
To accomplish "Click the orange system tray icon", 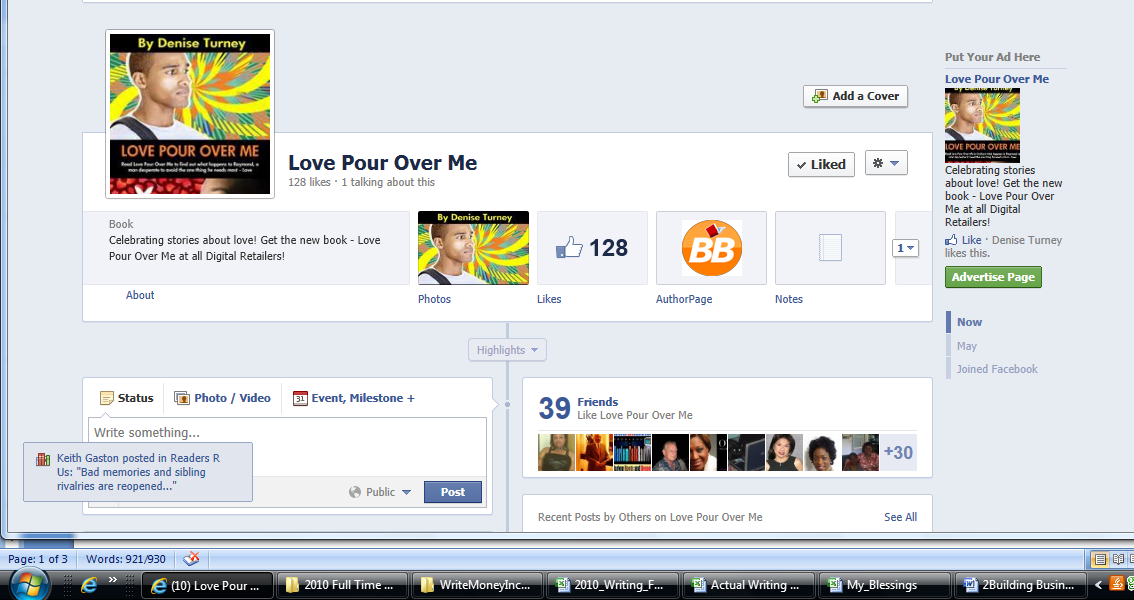I will pos(1117,584).
